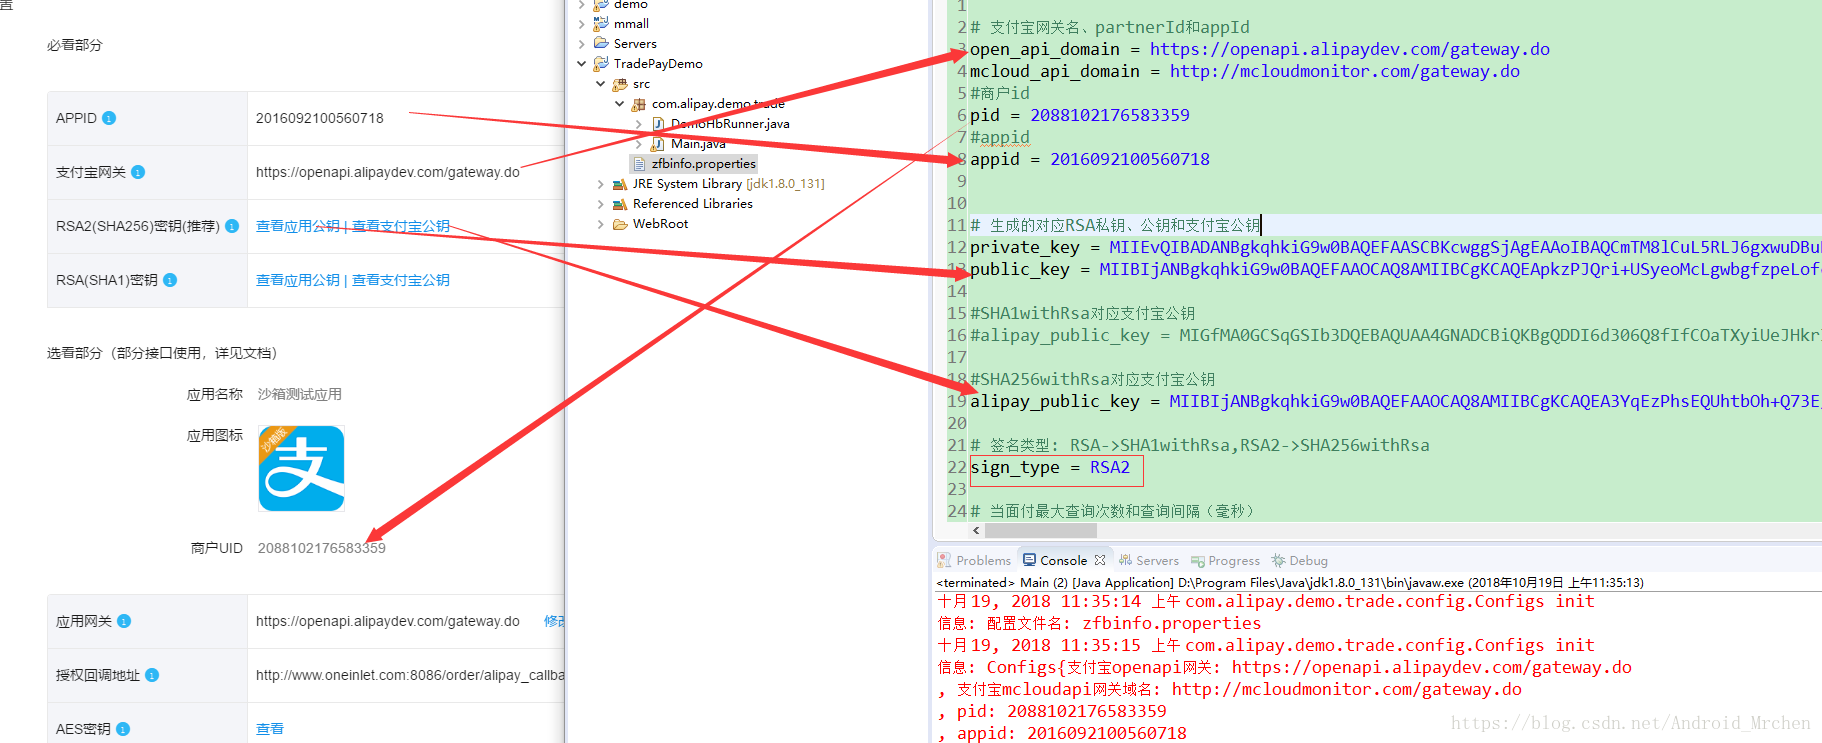Click the 沙箱测试应用 application name

[300, 394]
